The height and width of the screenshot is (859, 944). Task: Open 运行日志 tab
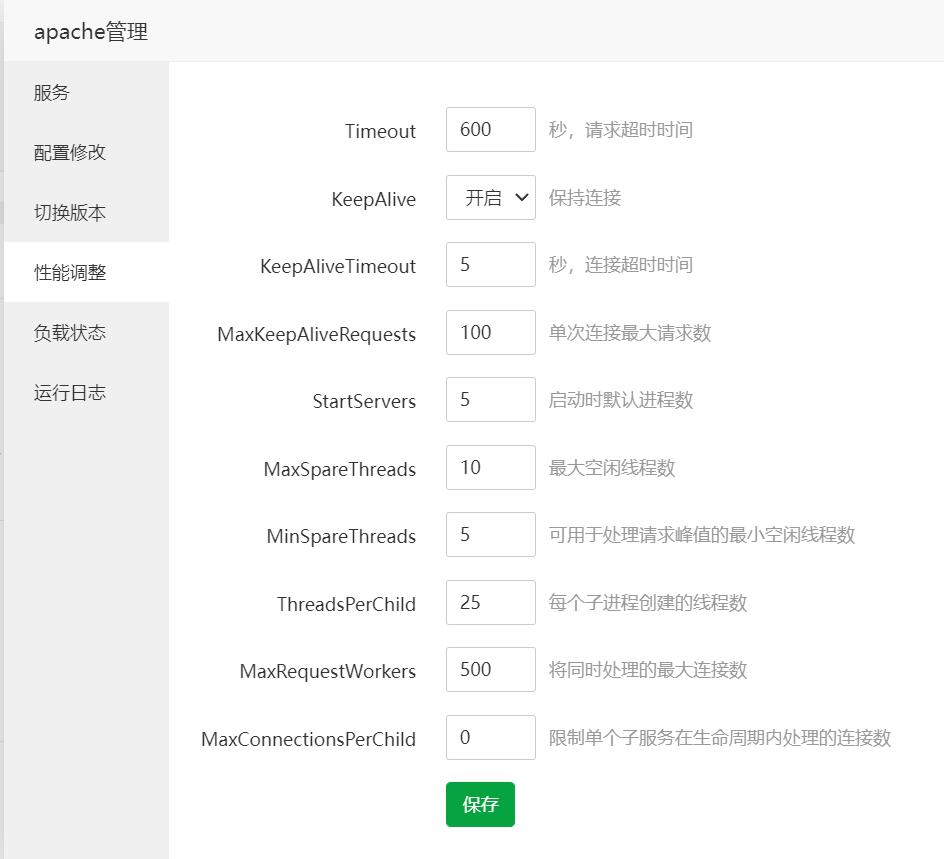point(86,392)
